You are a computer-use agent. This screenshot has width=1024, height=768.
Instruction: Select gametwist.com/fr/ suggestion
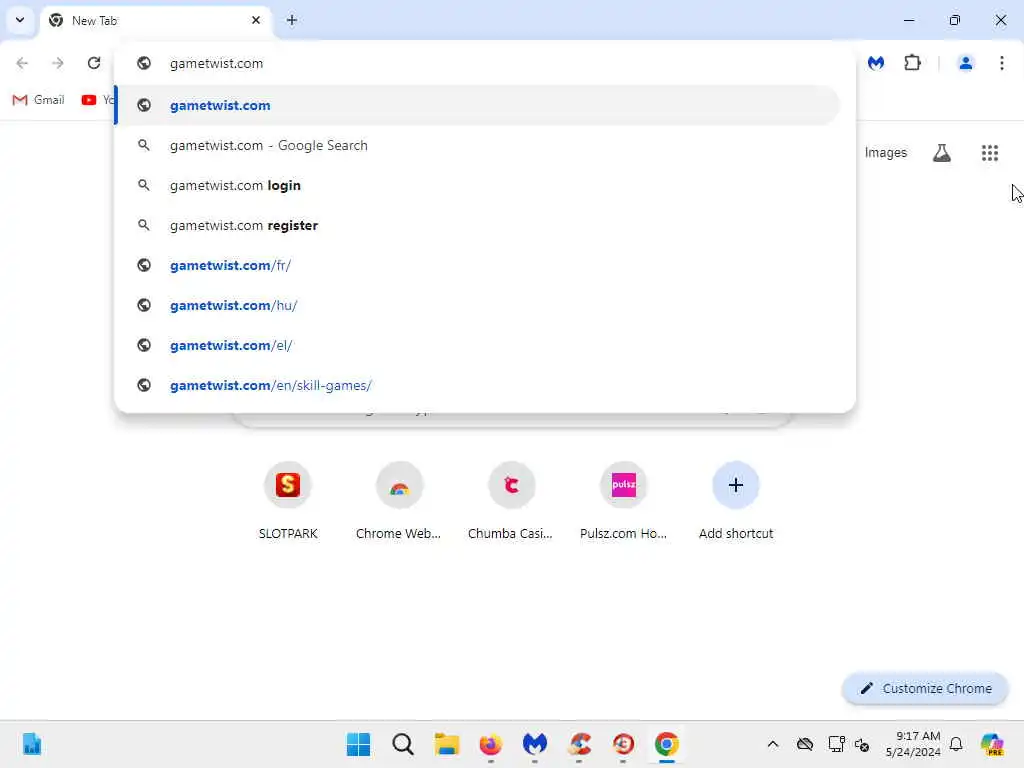tap(478, 265)
